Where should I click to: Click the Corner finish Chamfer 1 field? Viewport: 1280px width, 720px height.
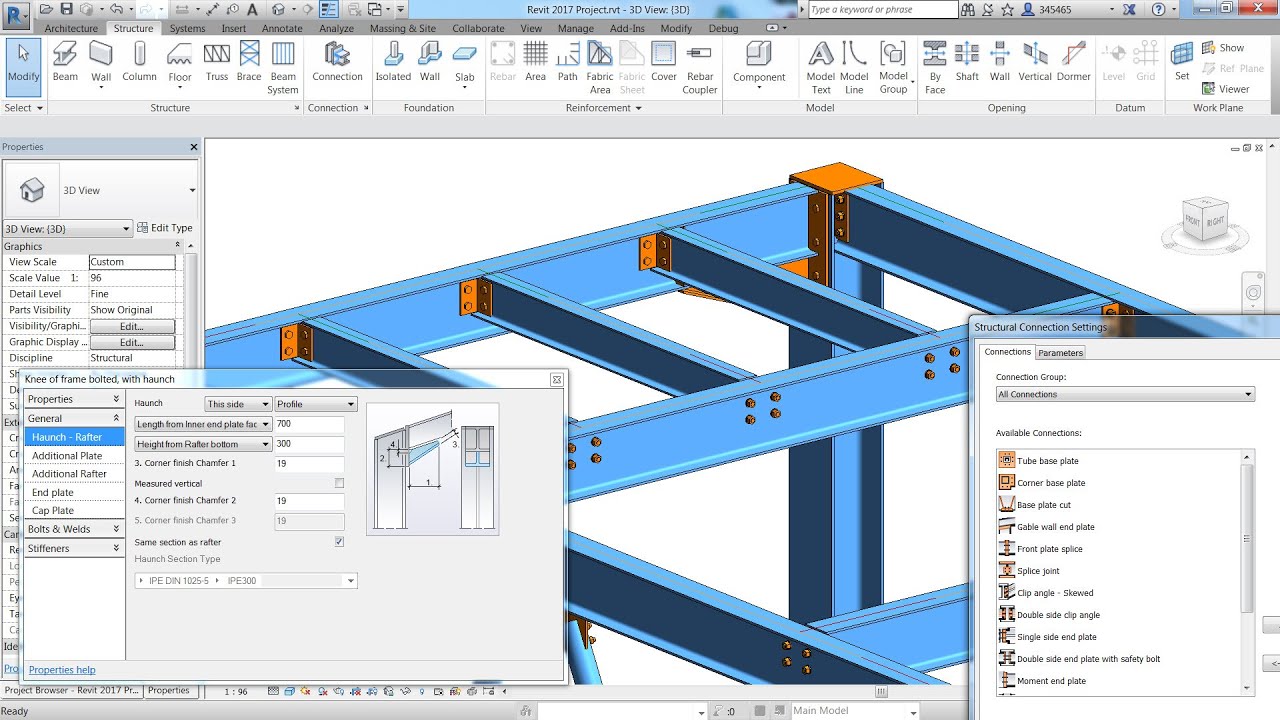pyautogui.click(x=310, y=464)
